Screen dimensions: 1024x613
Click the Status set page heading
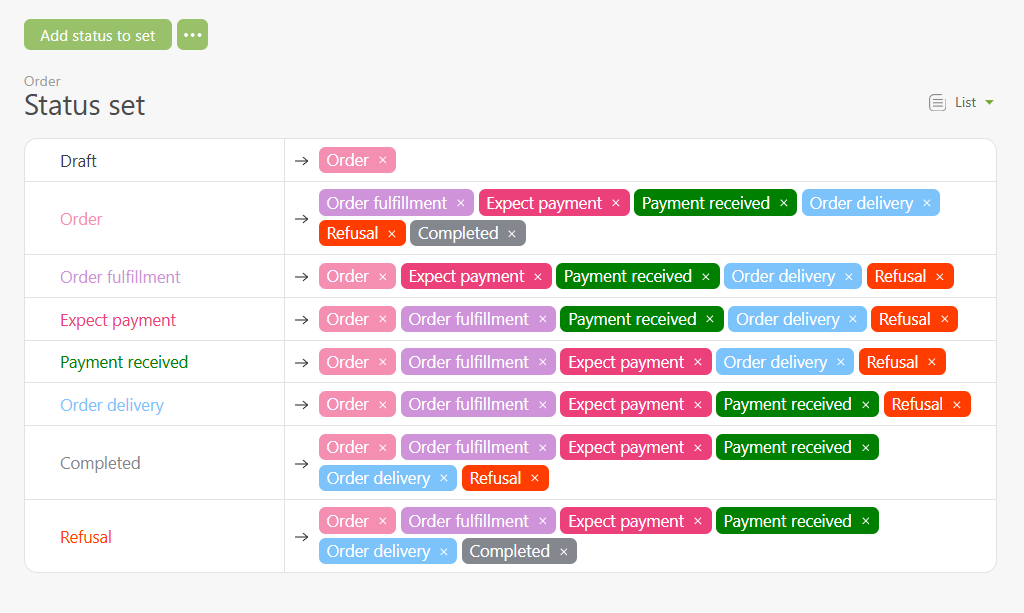pyautogui.click(x=84, y=105)
